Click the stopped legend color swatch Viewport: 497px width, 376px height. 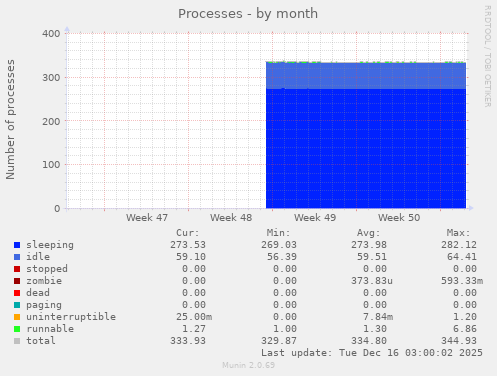[17, 269]
